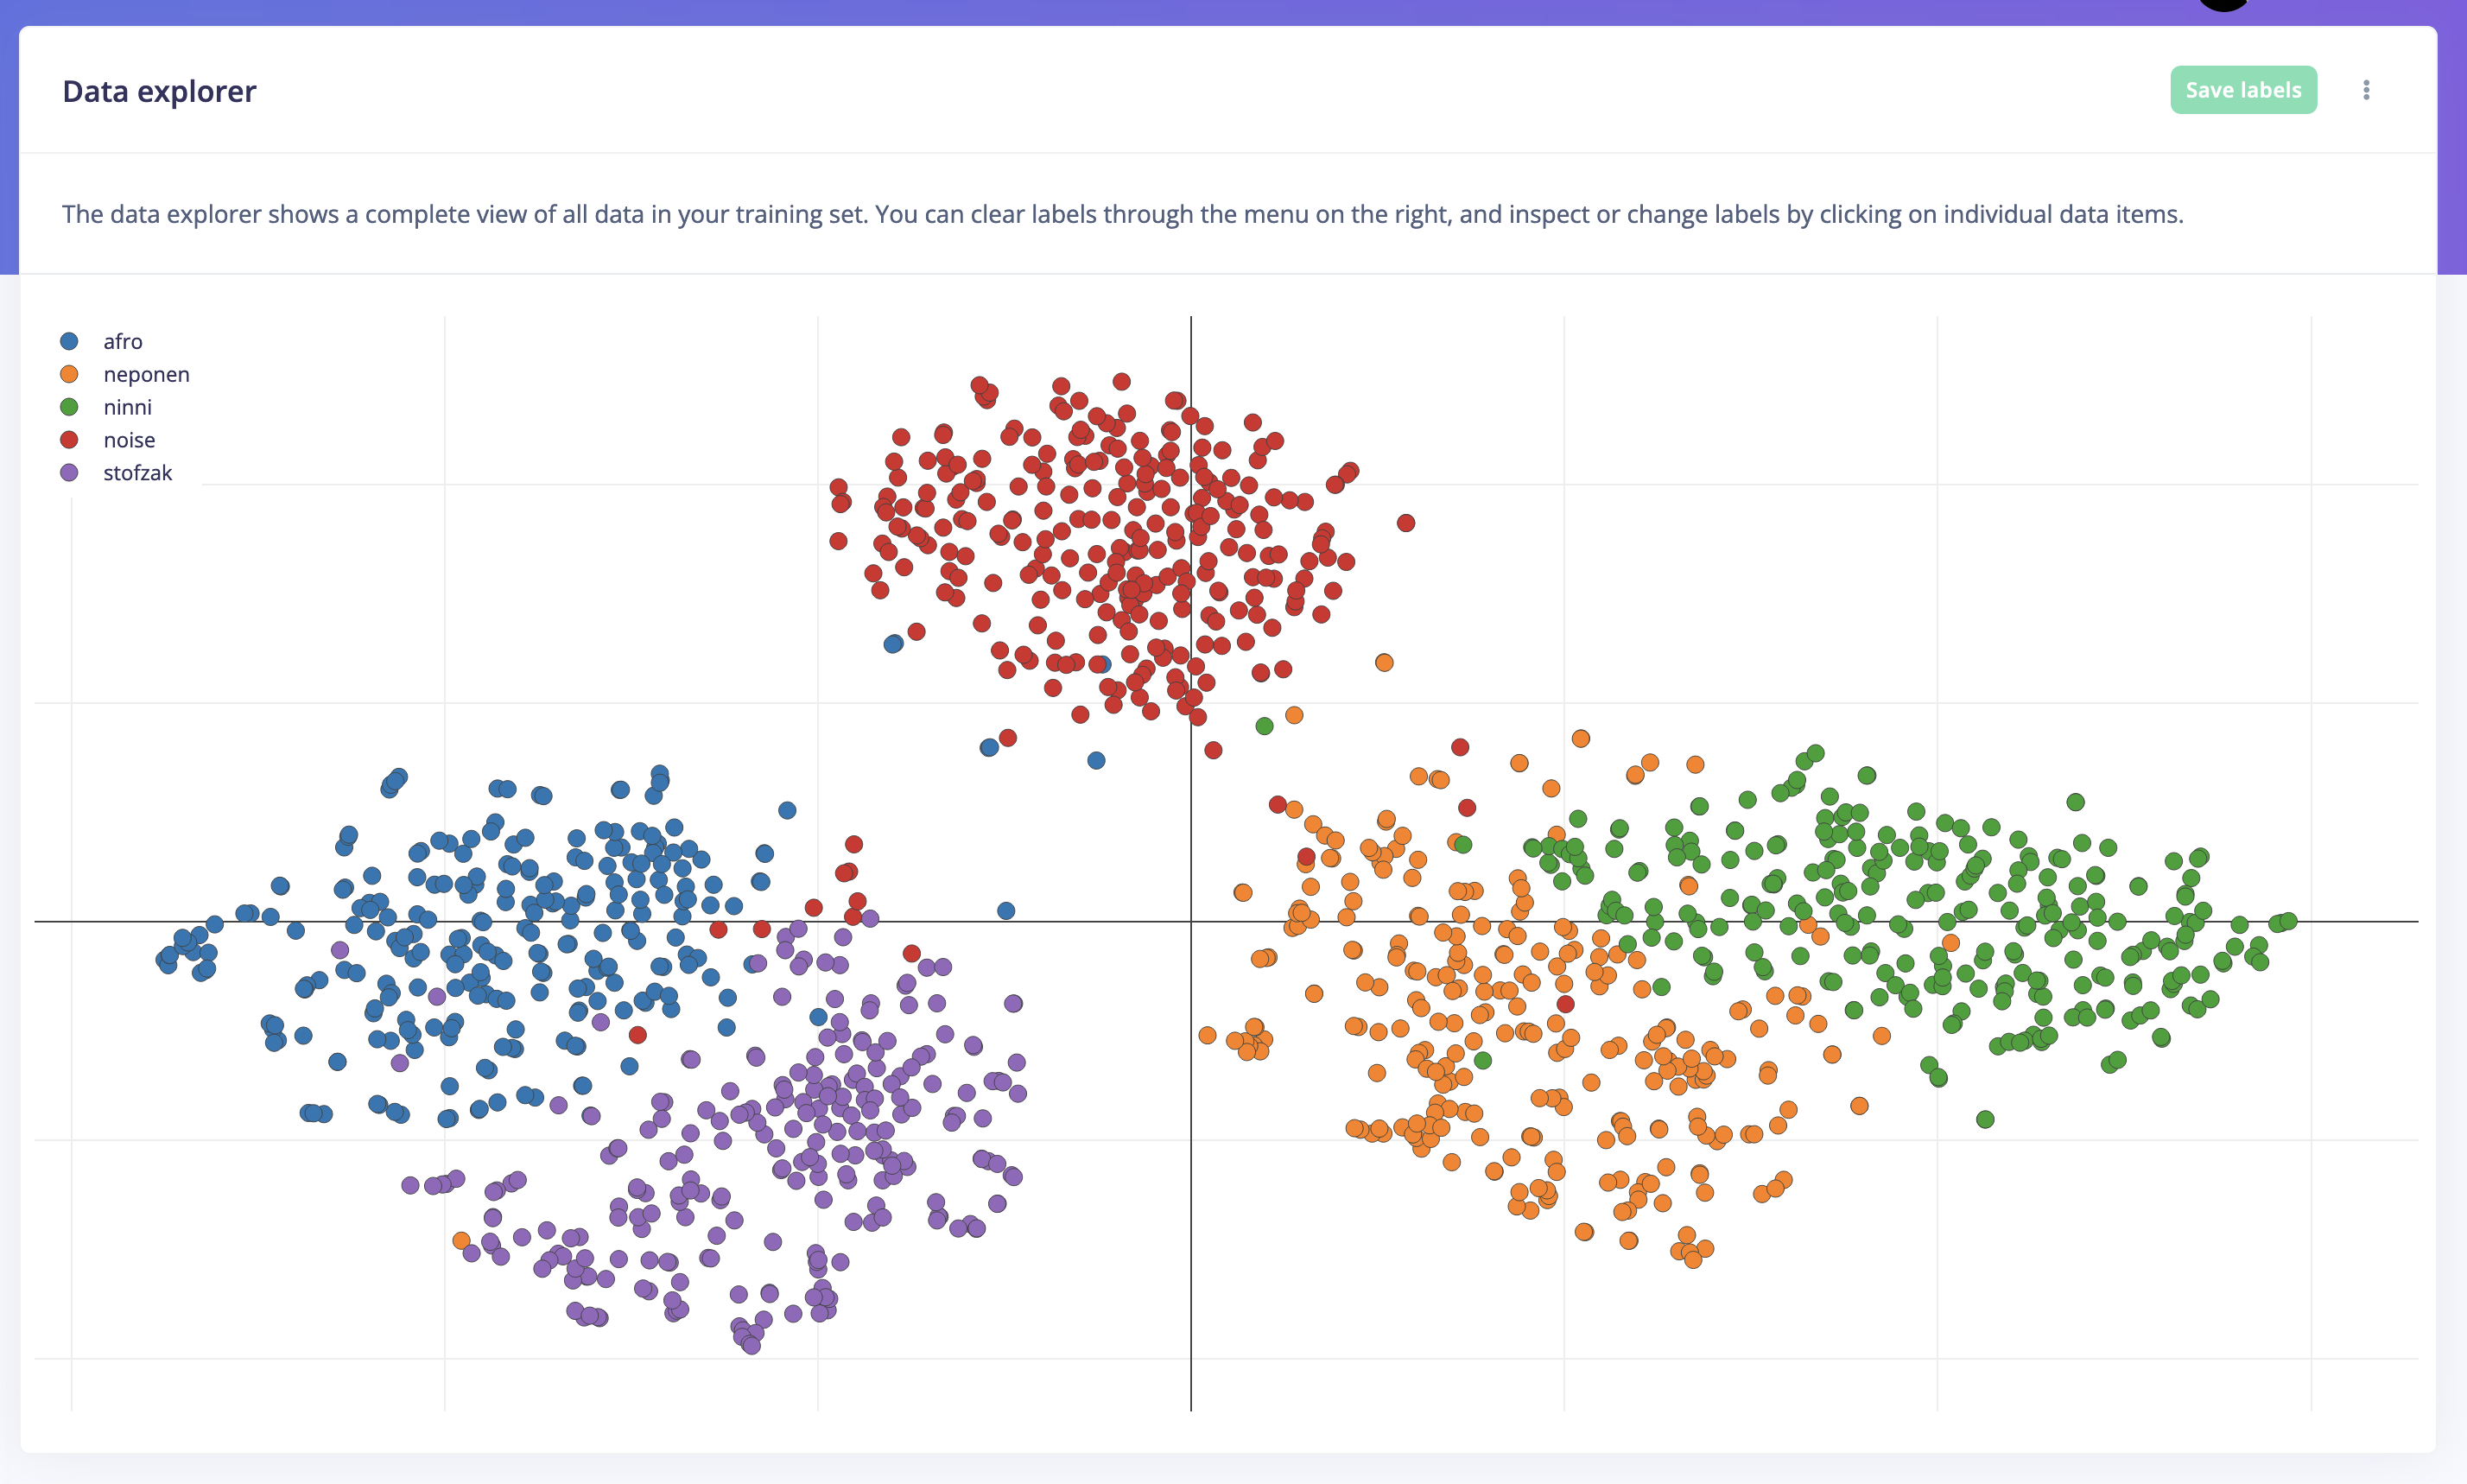This screenshot has width=2467, height=1484.
Task: Click the red noise legend color dot
Action: [x=69, y=440]
